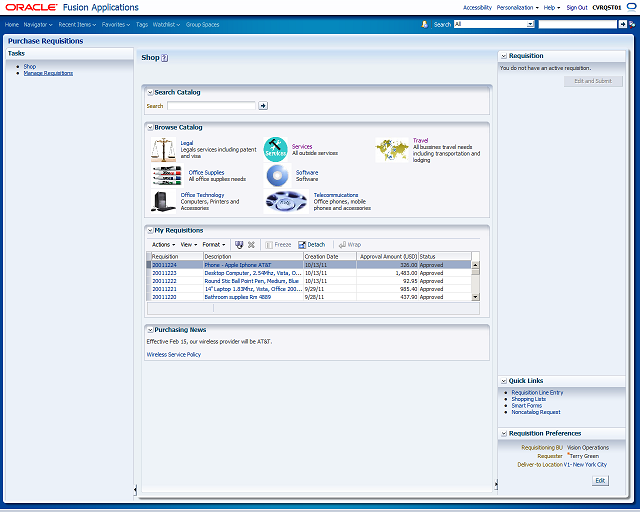Open the View menu in My Requisitions

[189, 245]
